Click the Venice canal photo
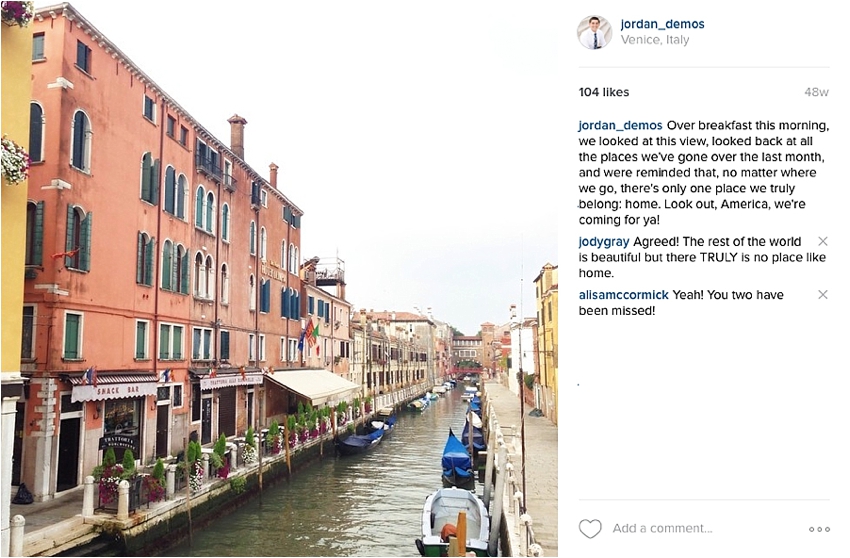Screen dimensions: 850x558 click(279, 279)
